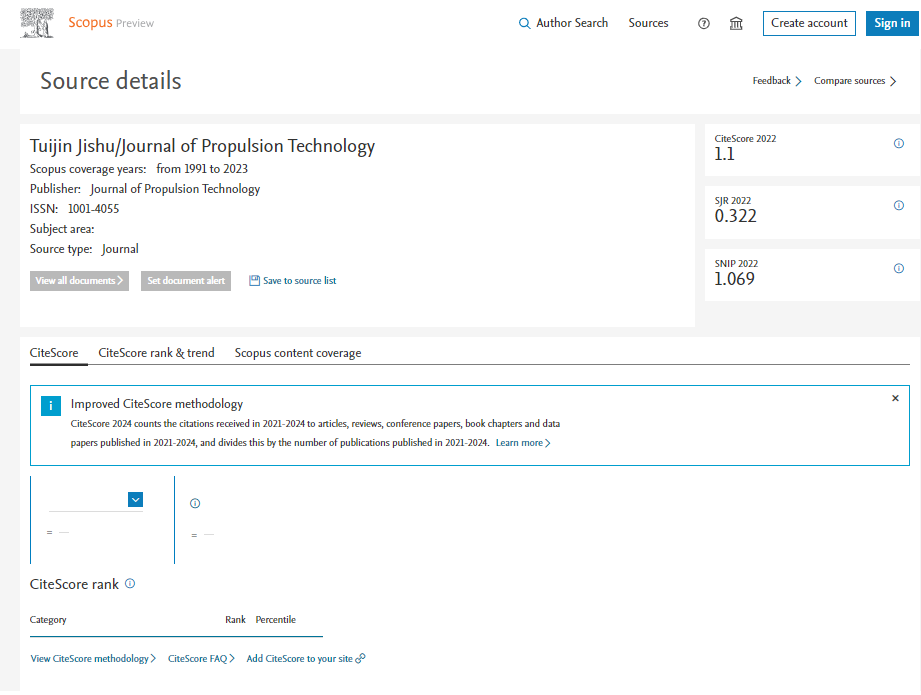The height and width of the screenshot is (695, 921).
Task: Open Author Search
Action: 563,23
